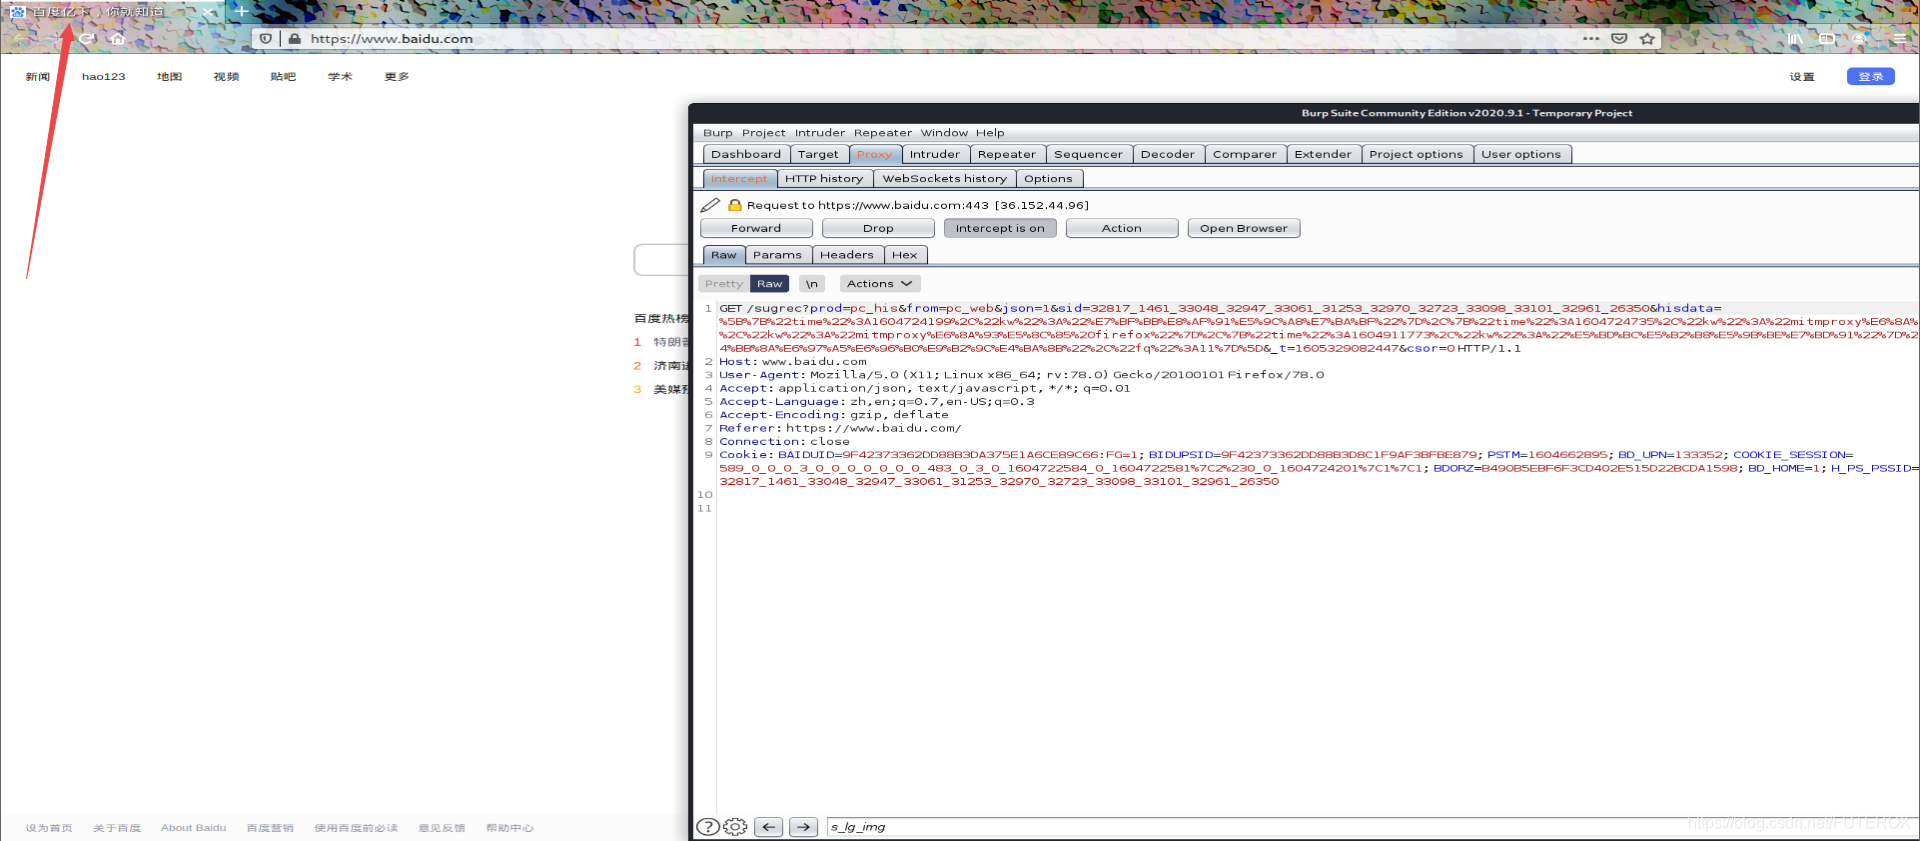Open the Extender tab

[1322, 154]
